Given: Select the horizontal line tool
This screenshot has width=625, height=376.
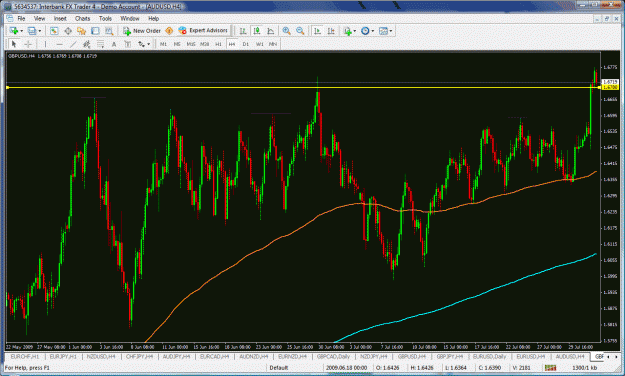Looking at the screenshot, I should pyautogui.click(x=59, y=44).
